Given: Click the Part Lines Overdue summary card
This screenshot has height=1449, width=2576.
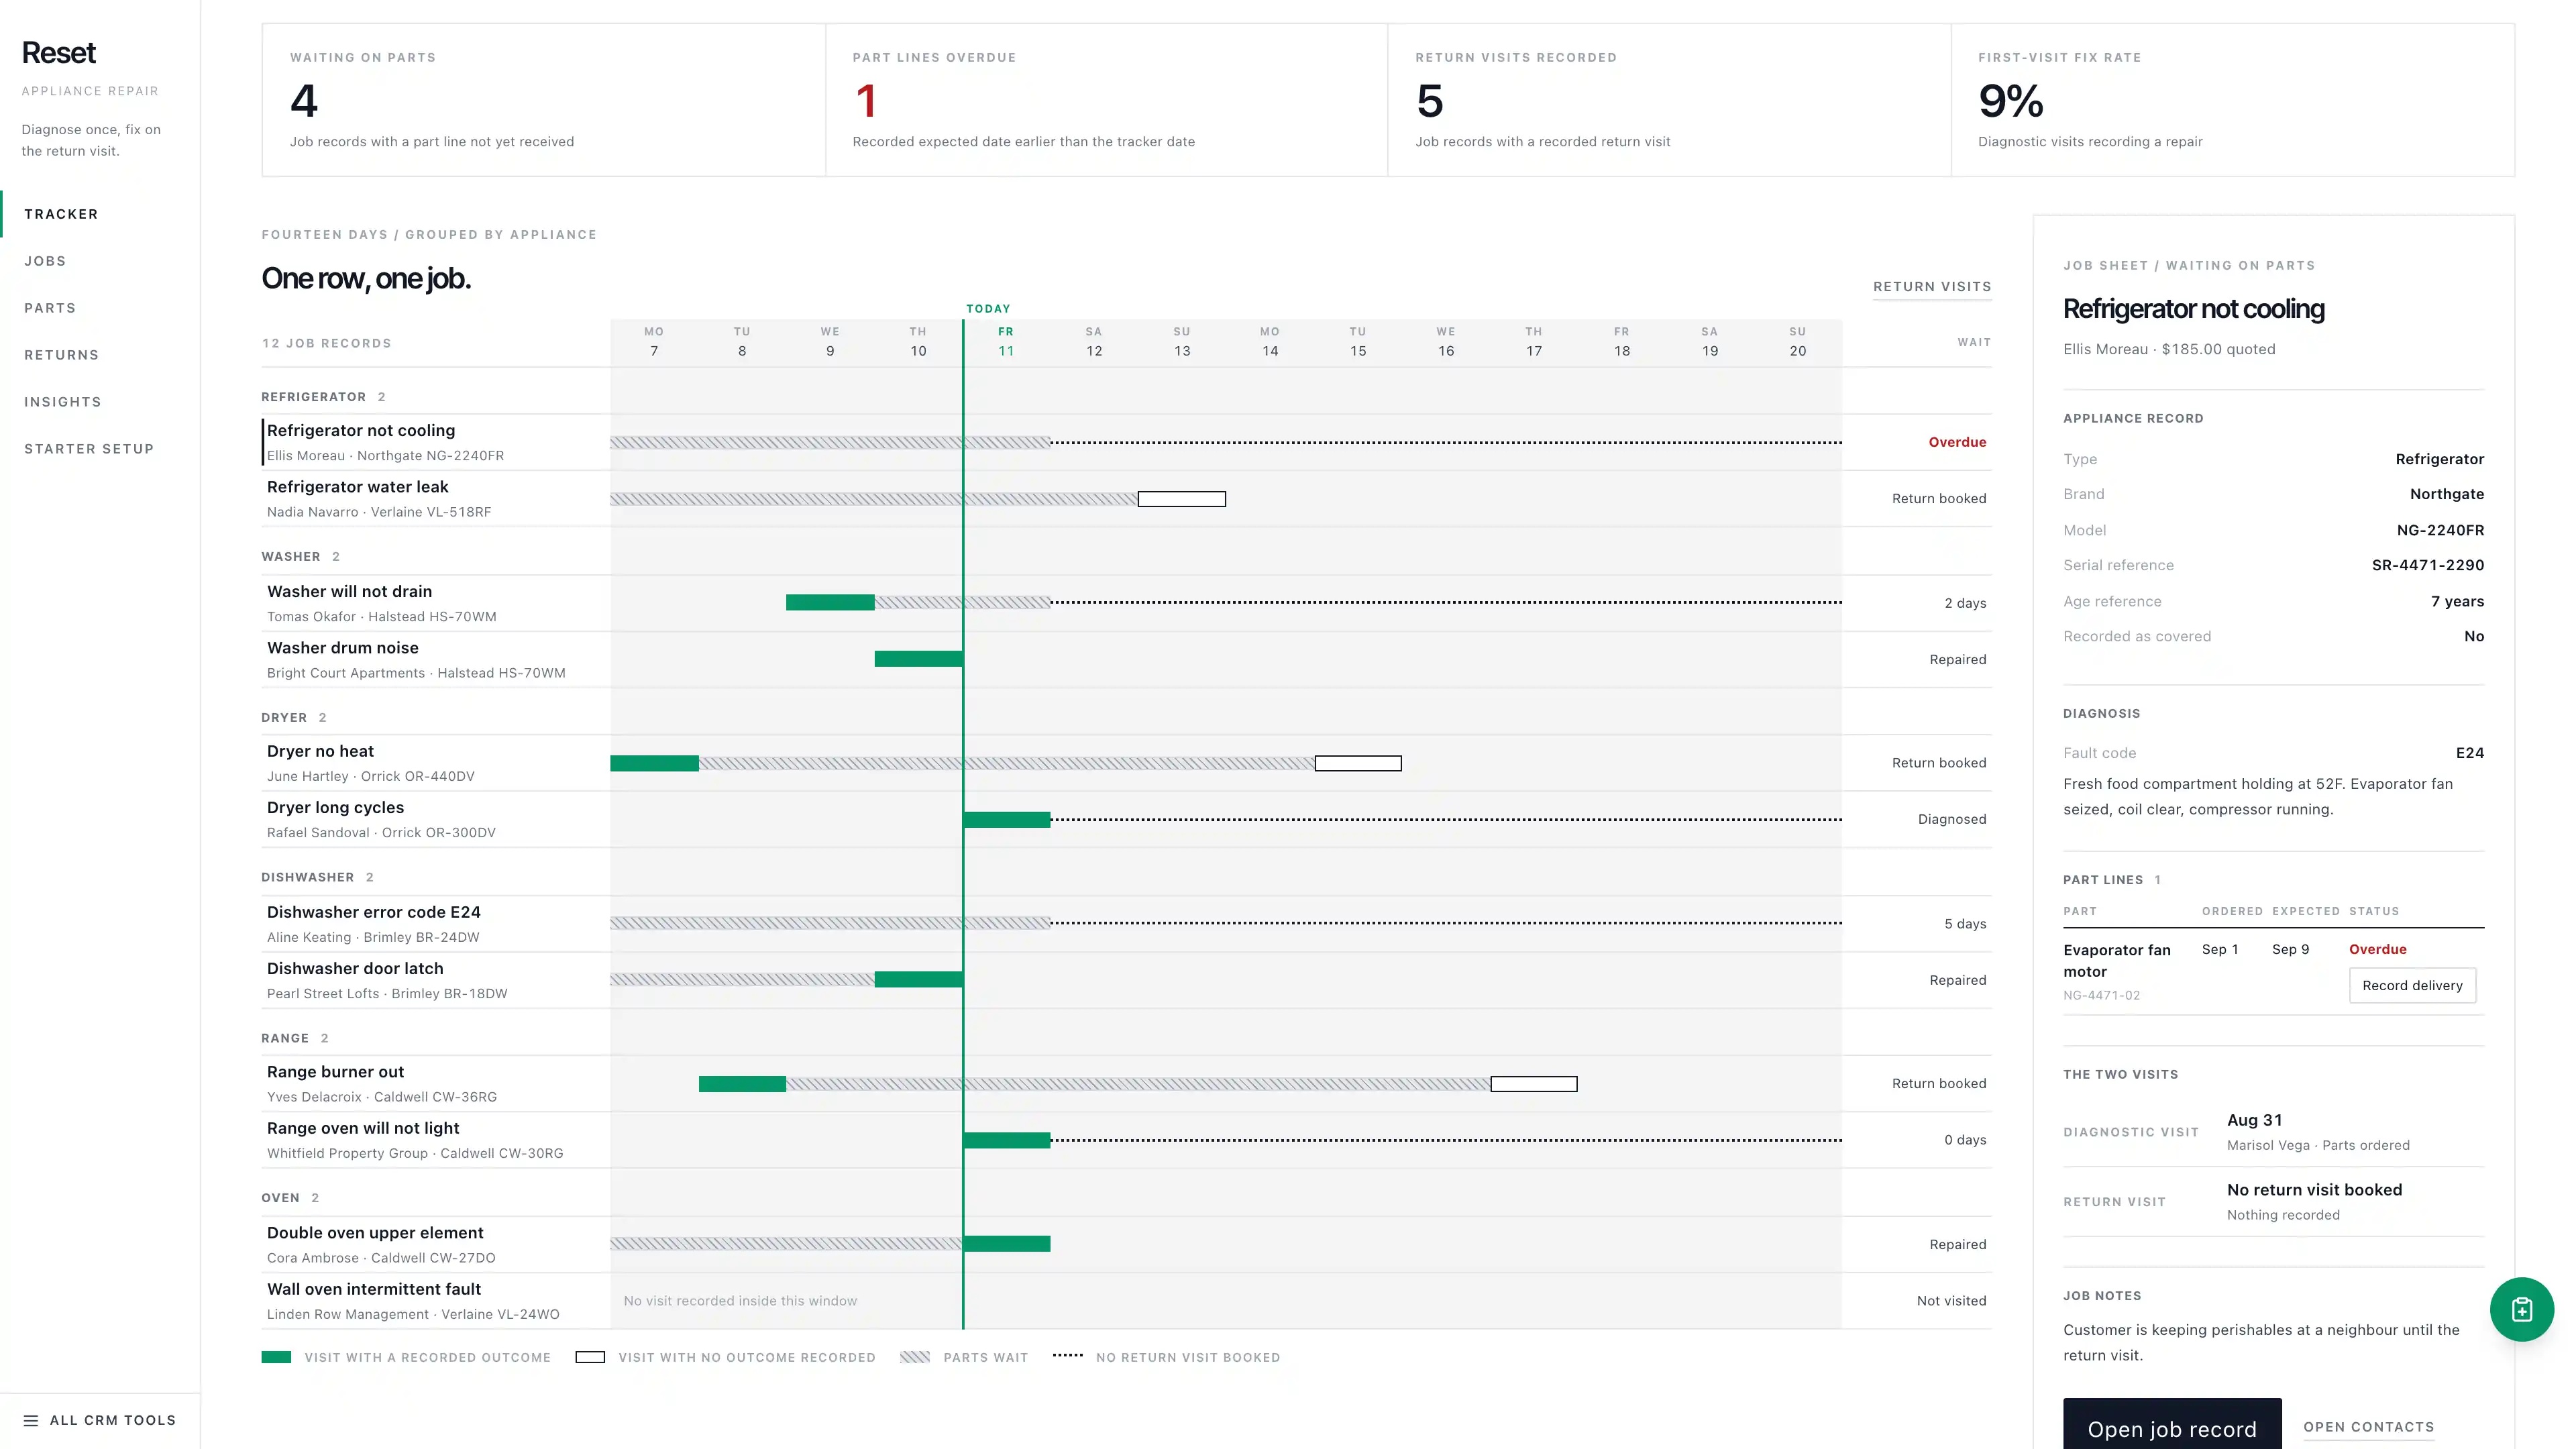Looking at the screenshot, I should click(1106, 100).
